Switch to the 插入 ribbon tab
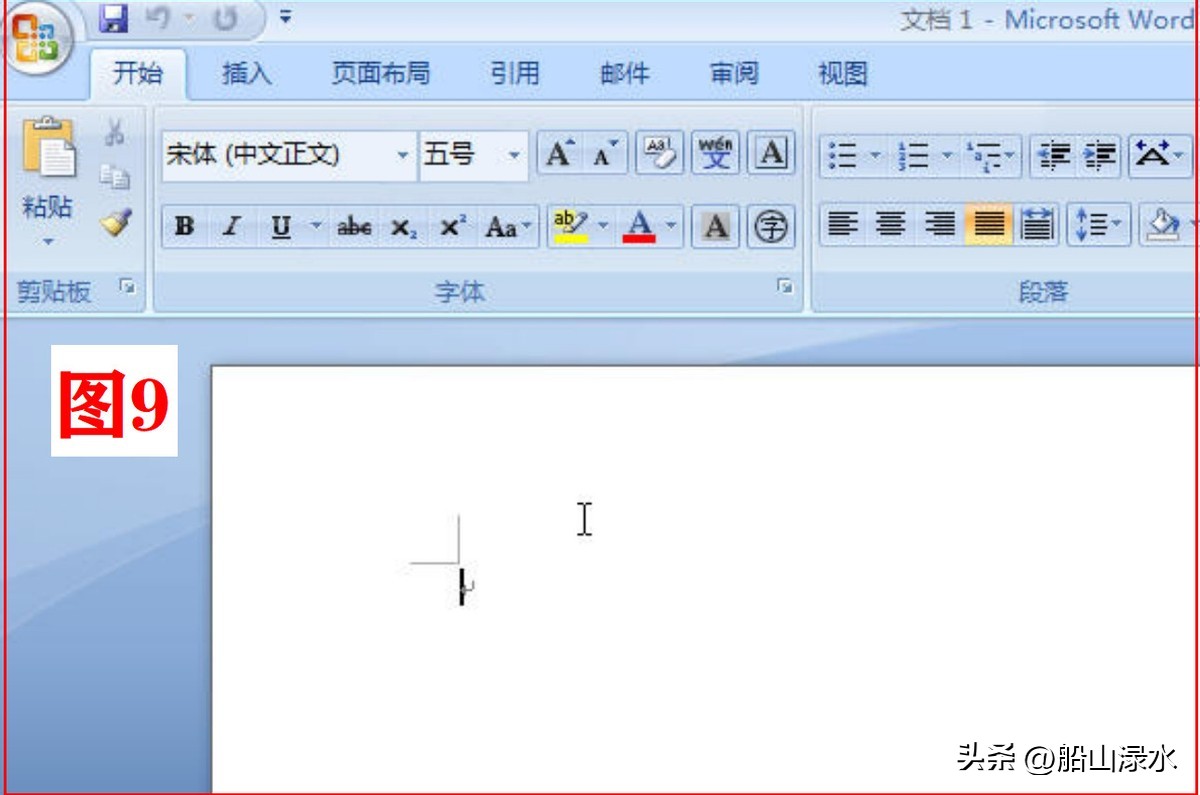Image resolution: width=1200 pixels, height=795 pixels. [244, 74]
